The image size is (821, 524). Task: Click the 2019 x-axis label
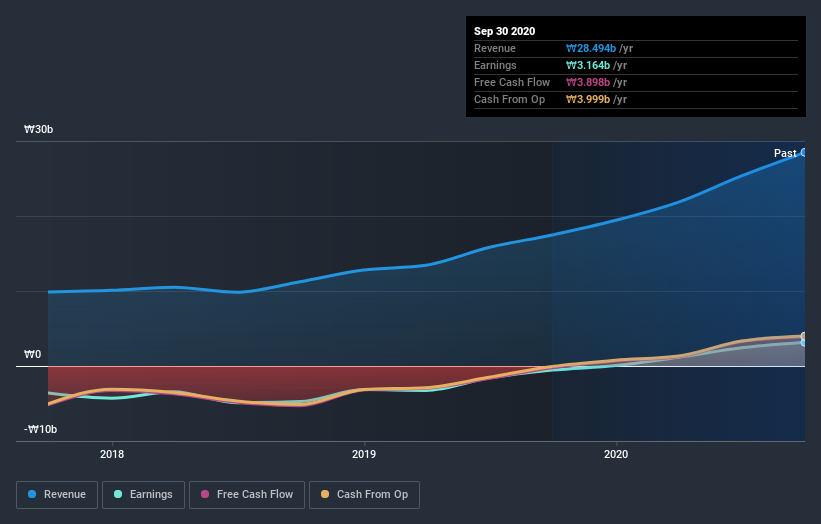pyautogui.click(x=364, y=454)
